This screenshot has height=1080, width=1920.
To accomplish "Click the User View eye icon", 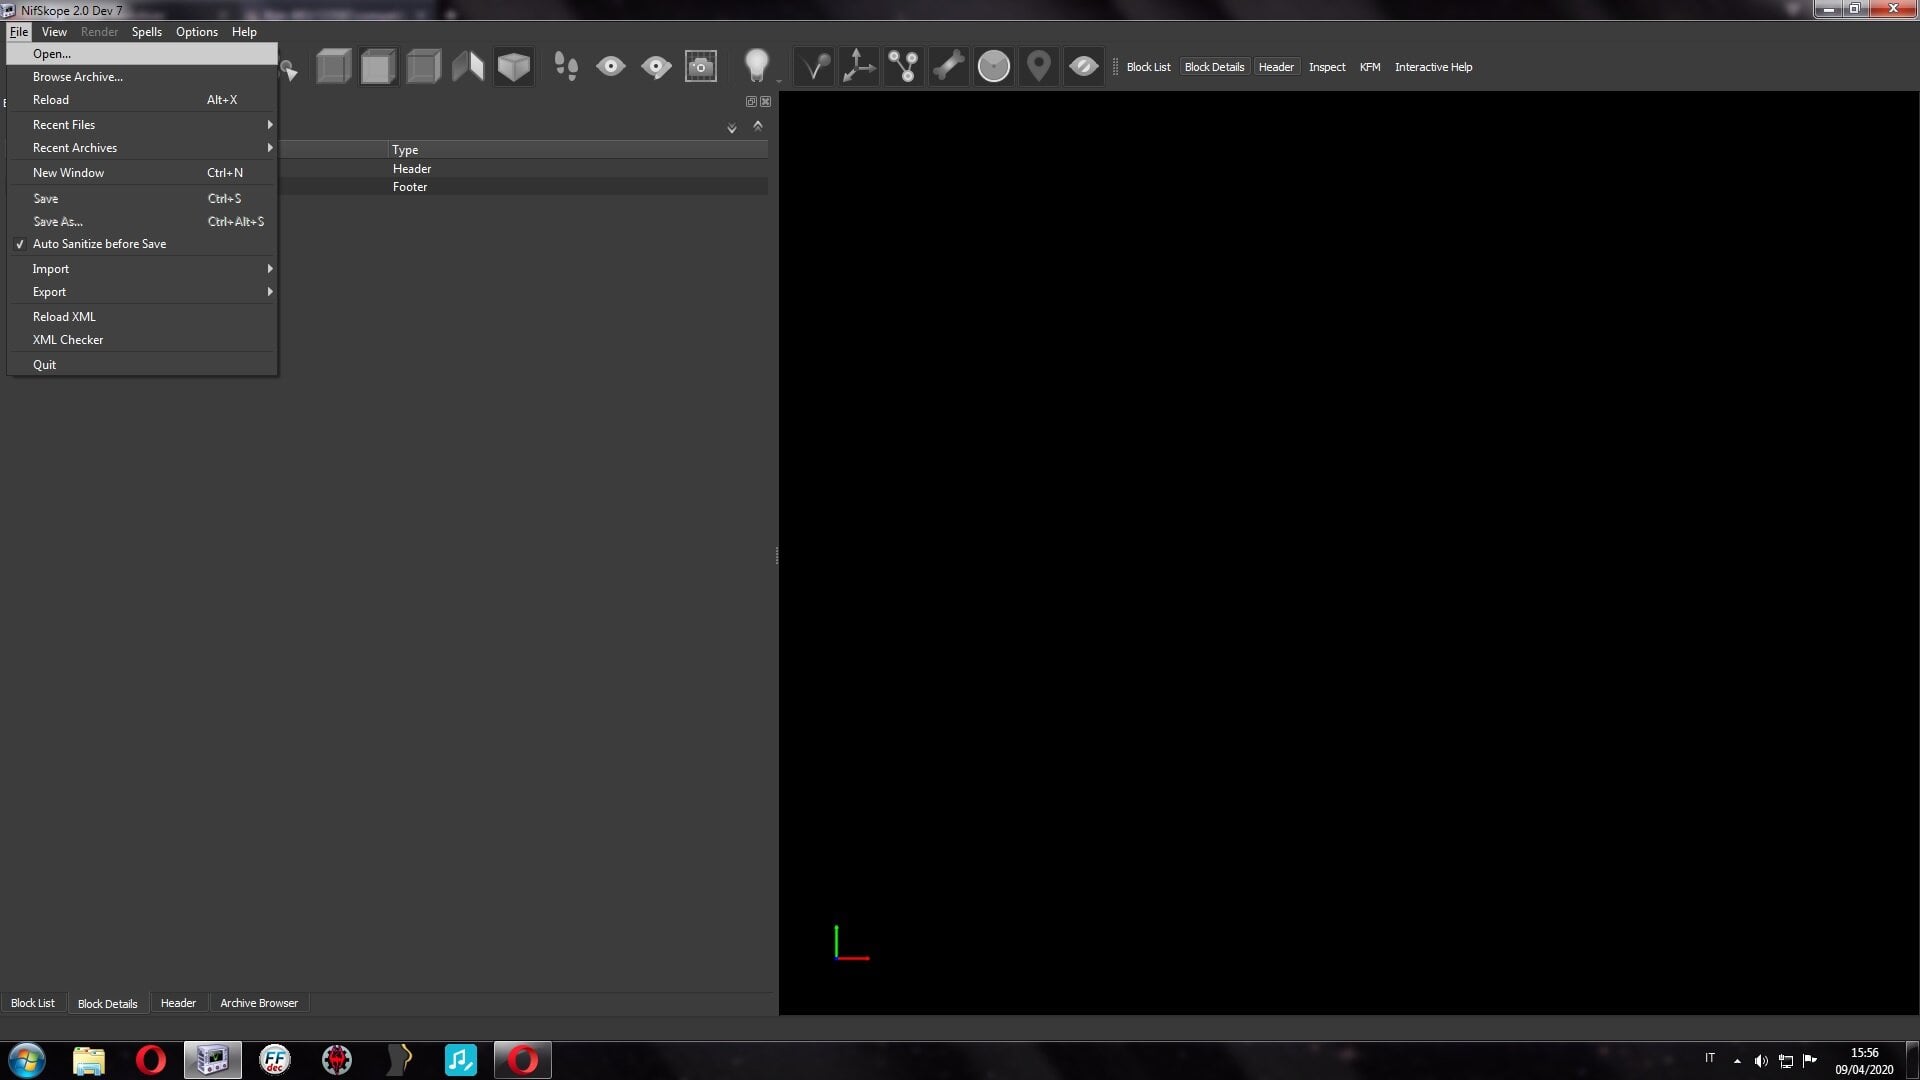I will click(611, 67).
